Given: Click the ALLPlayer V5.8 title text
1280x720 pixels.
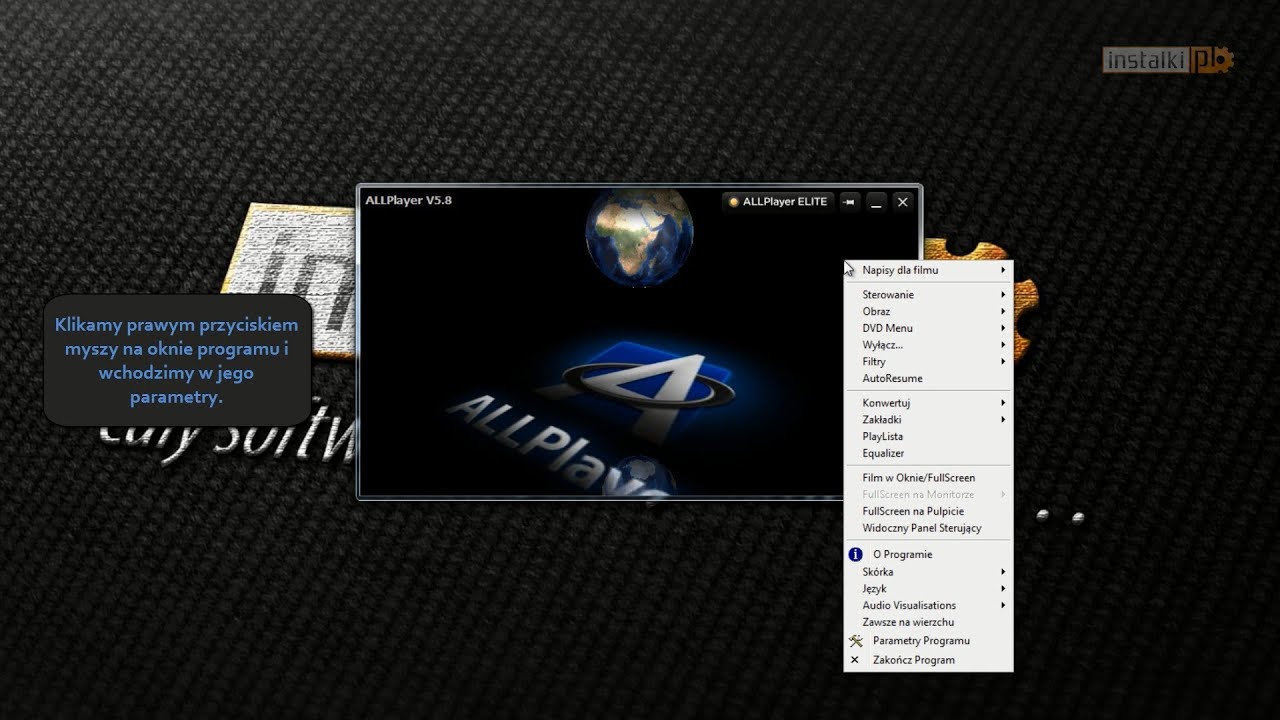Looking at the screenshot, I should (408, 200).
